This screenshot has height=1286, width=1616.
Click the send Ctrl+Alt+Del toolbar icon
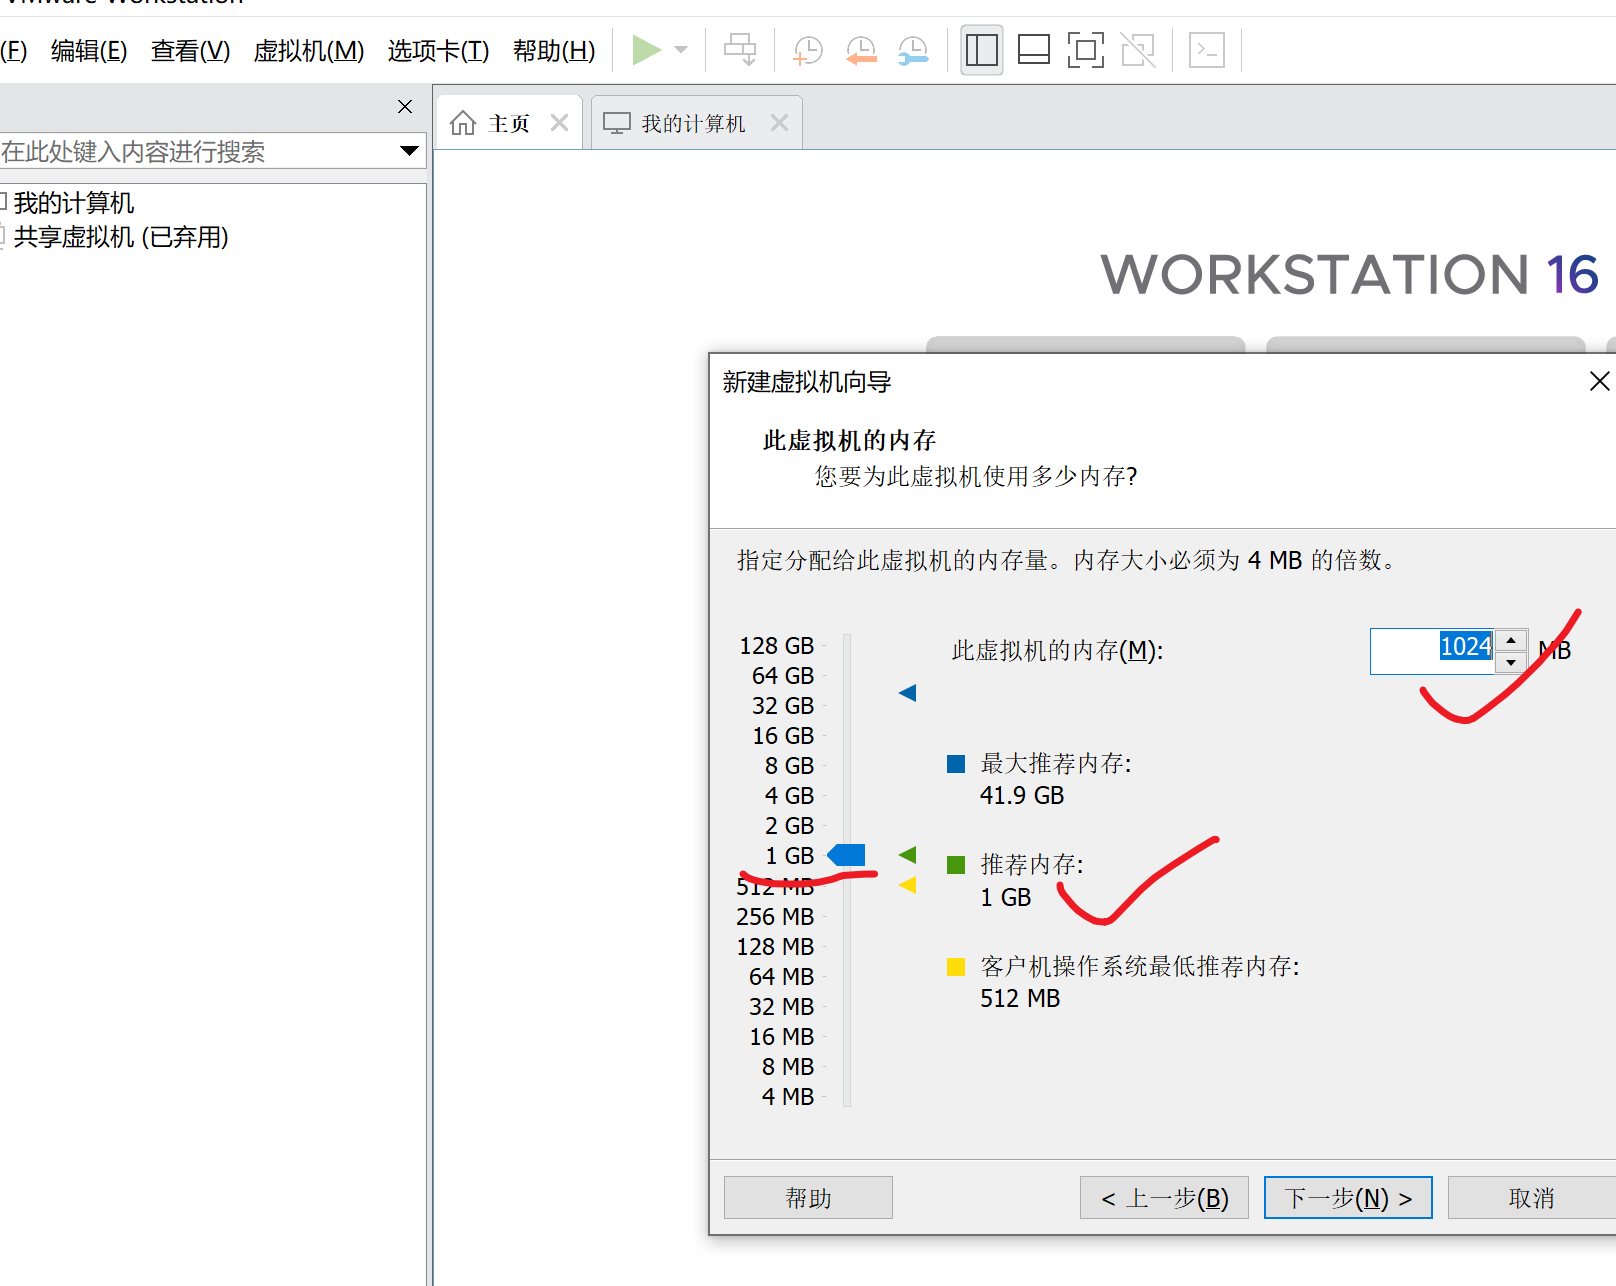click(x=740, y=50)
